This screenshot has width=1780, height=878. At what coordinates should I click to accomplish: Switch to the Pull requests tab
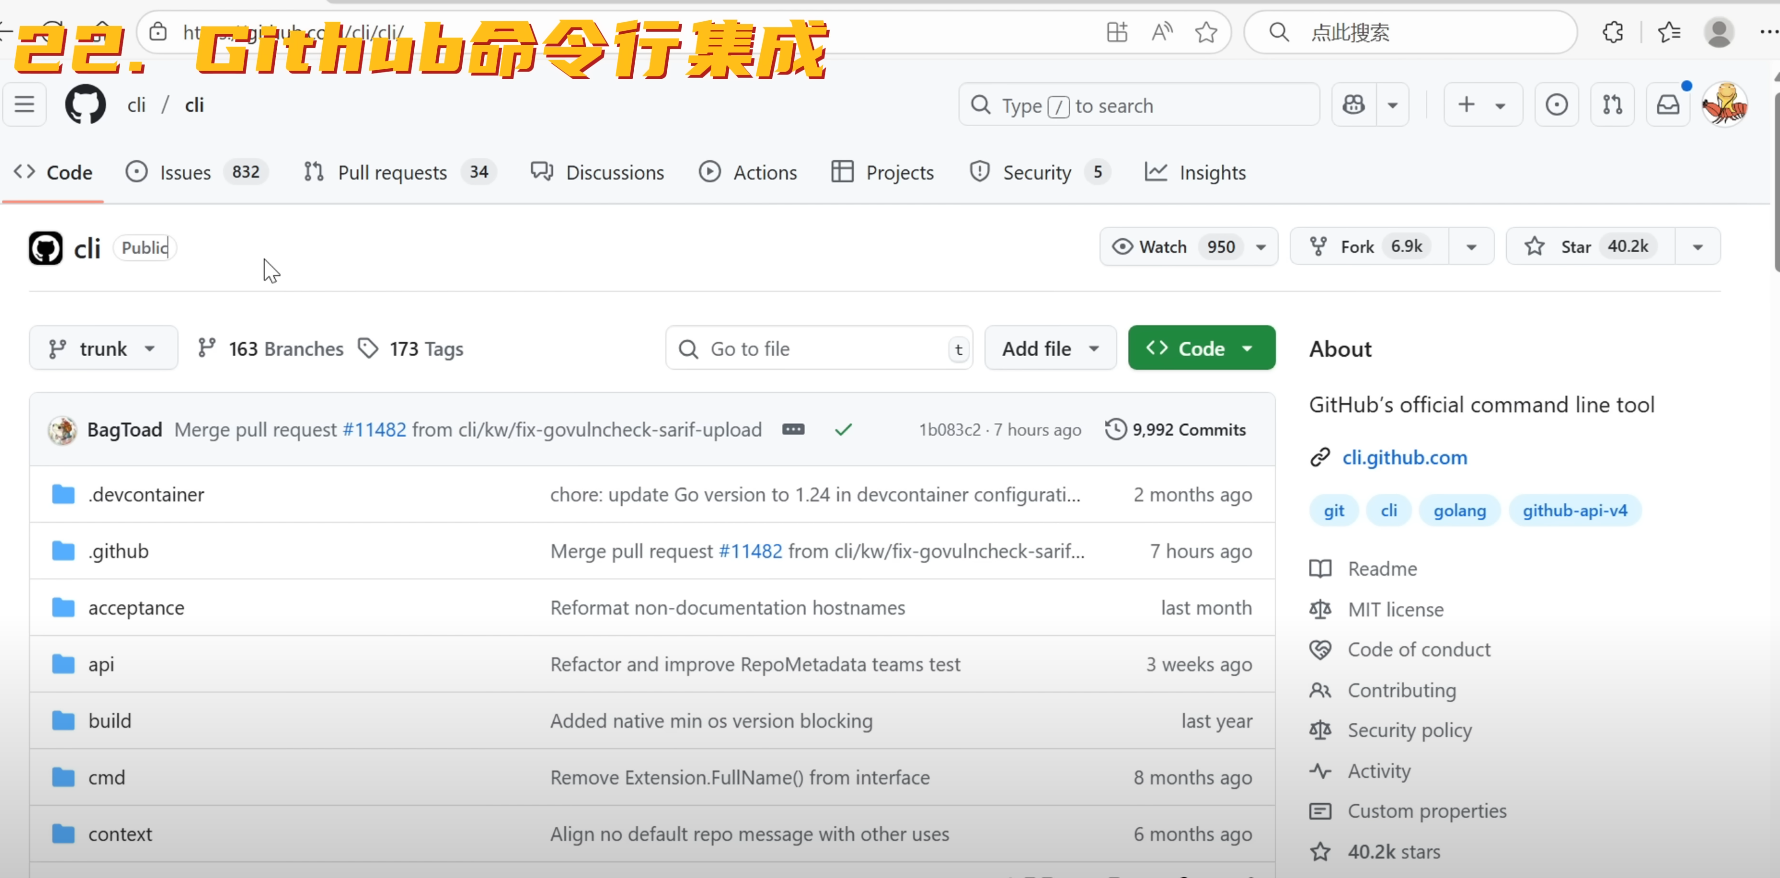(x=400, y=173)
